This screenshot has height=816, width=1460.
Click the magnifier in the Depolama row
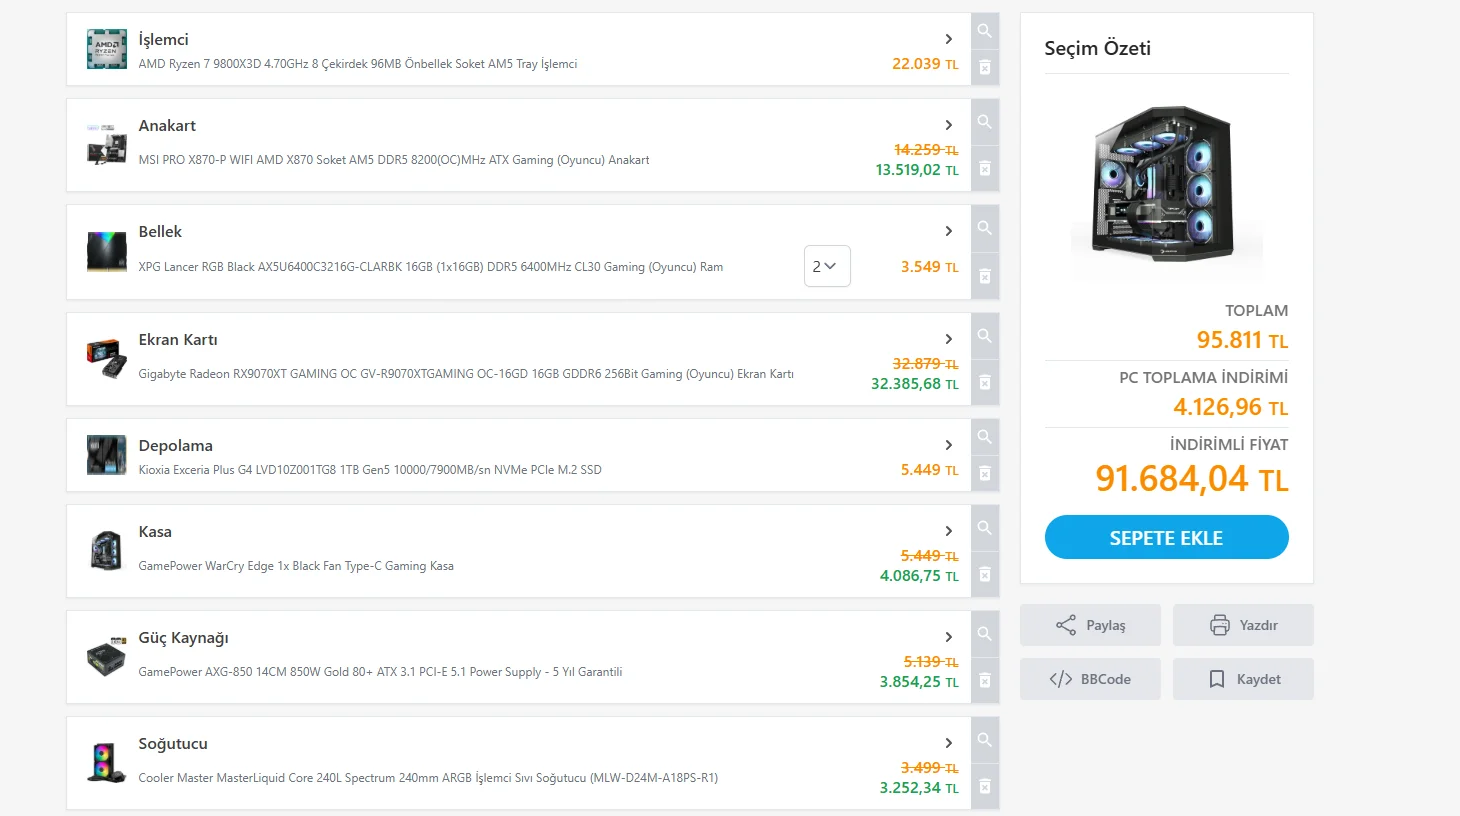(x=985, y=437)
